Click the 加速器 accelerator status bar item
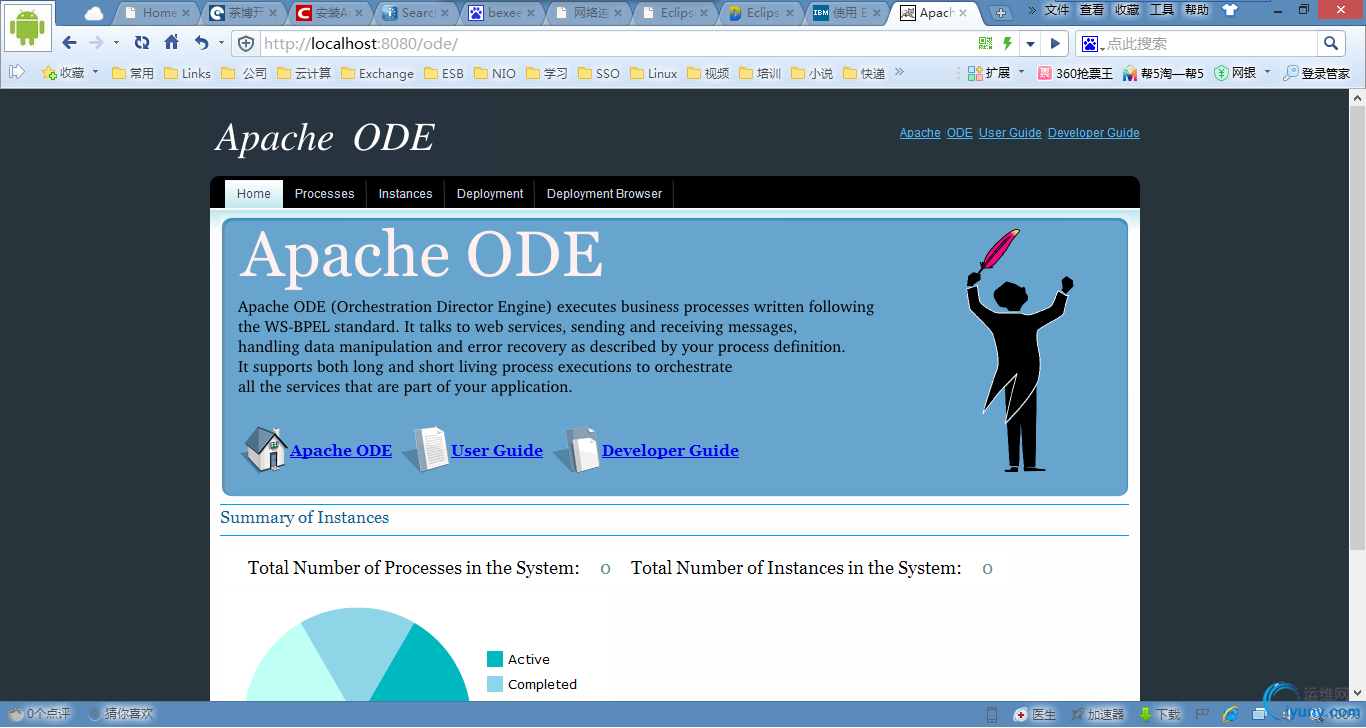Screen dimensions: 1366x728 [x=1097, y=714]
